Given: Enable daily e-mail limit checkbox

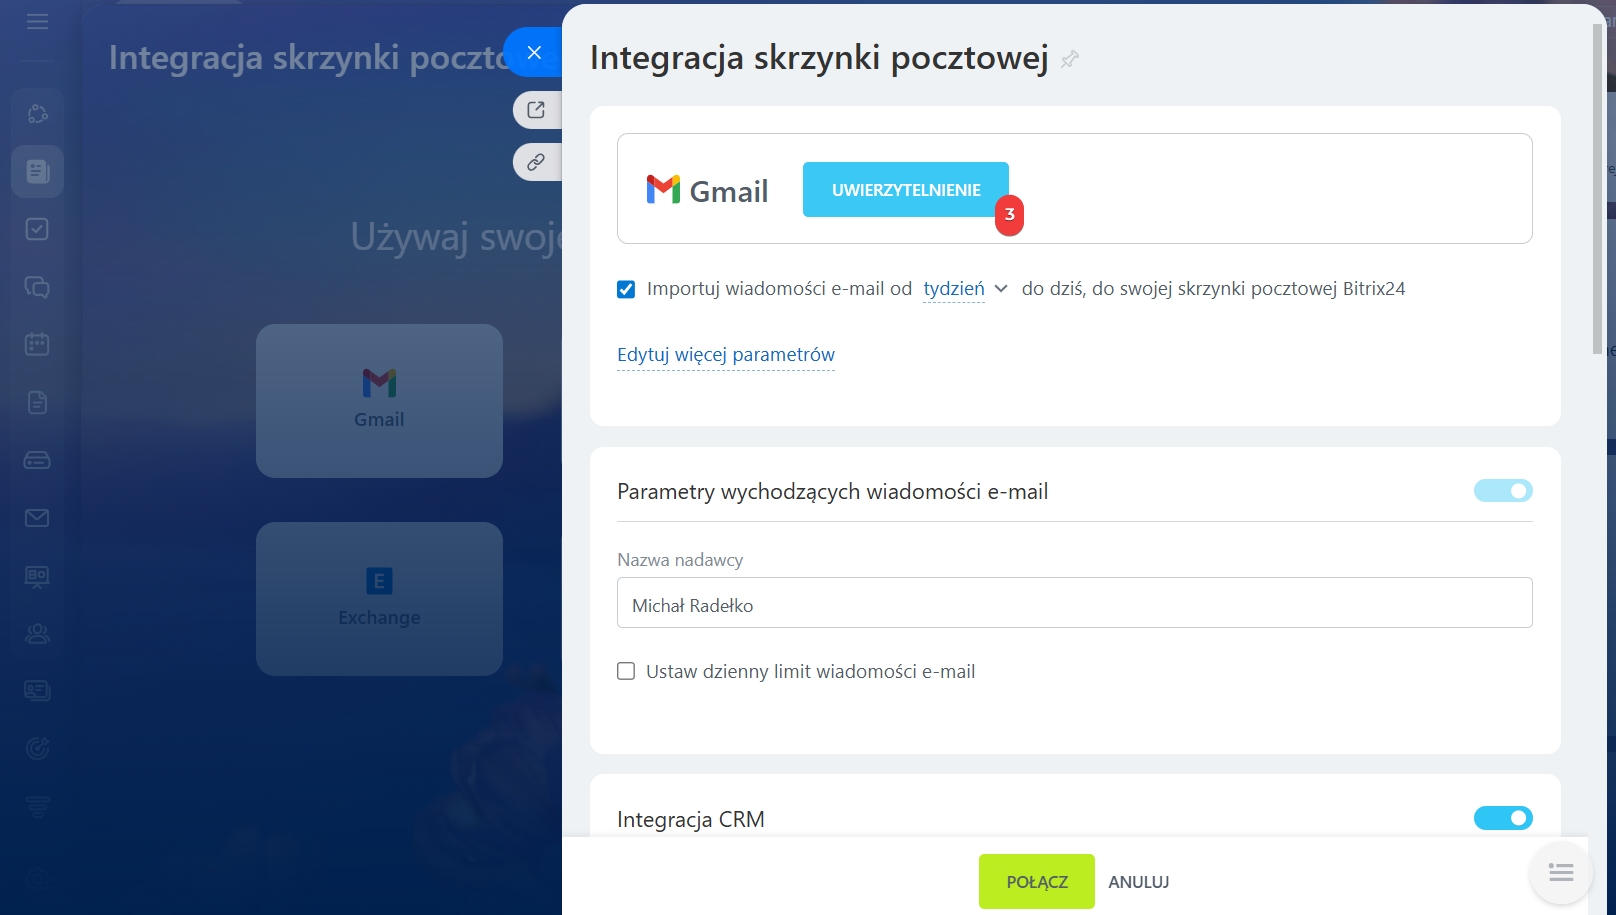Looking at the screenshot, I should [626, 671].
